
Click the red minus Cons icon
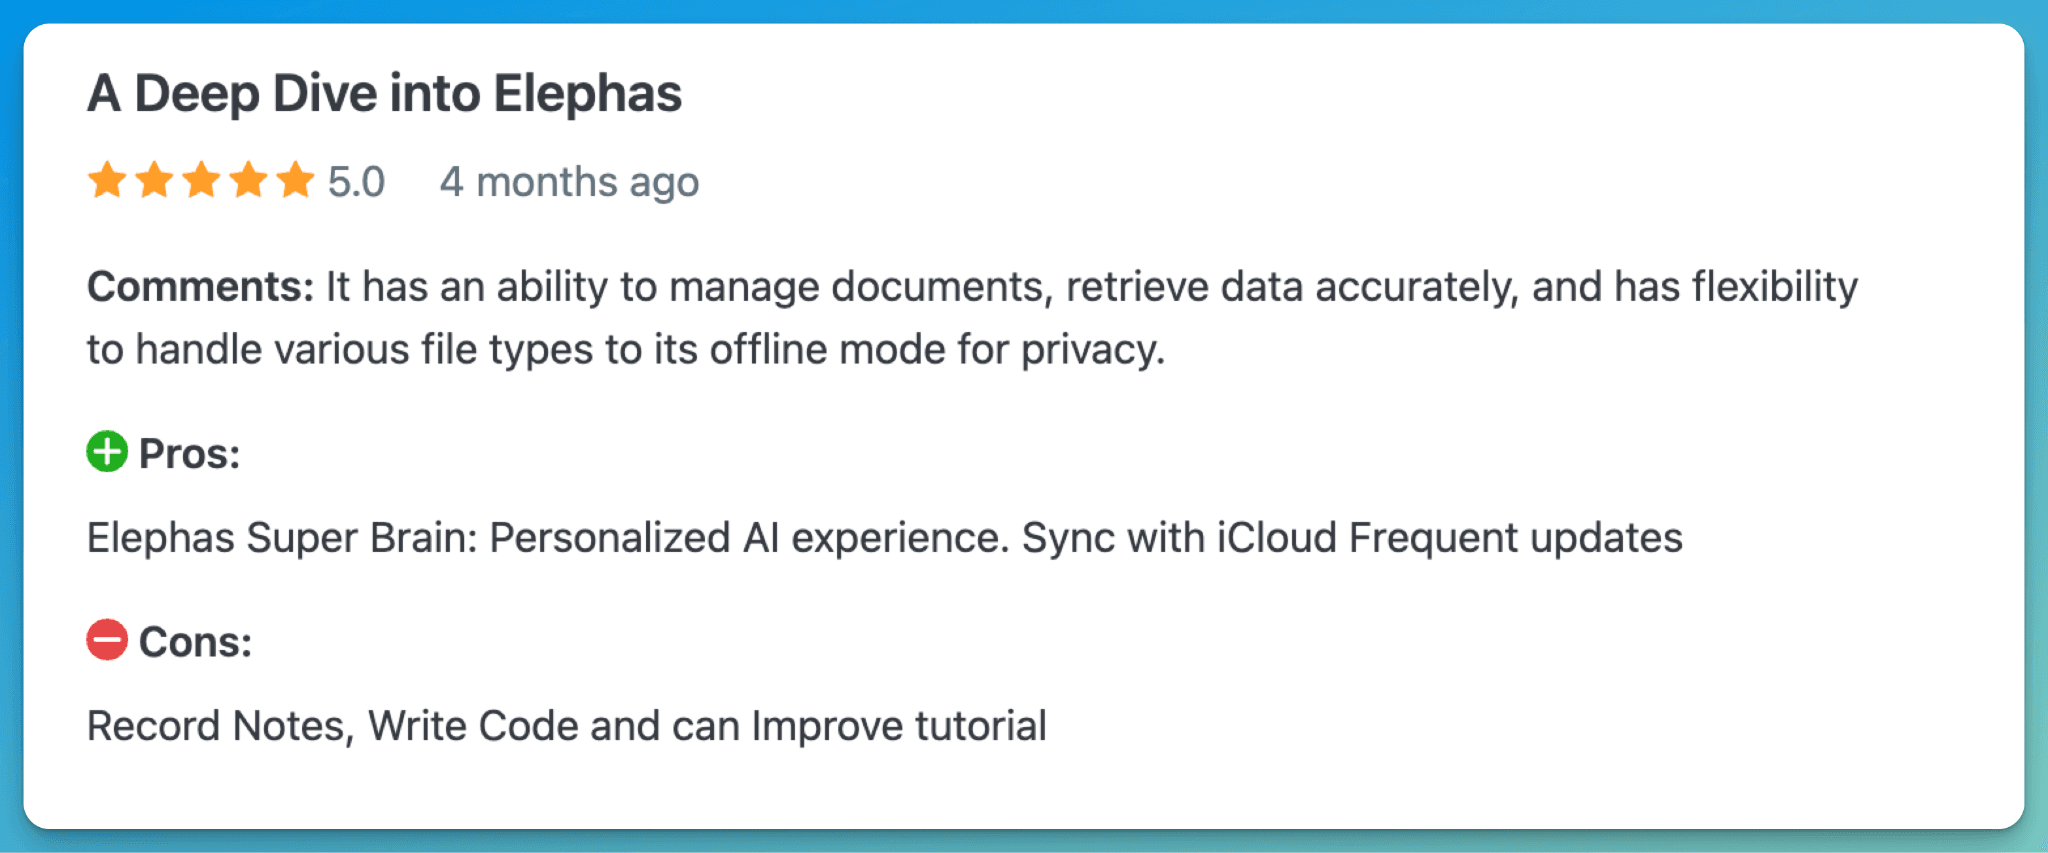click(x=107, y=640)
